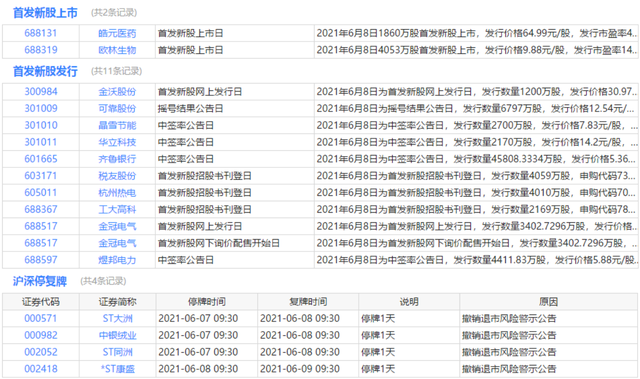640x379 pixels.
Task: Click the 首发新股上市 section heading
Action: tap(45, 13)
